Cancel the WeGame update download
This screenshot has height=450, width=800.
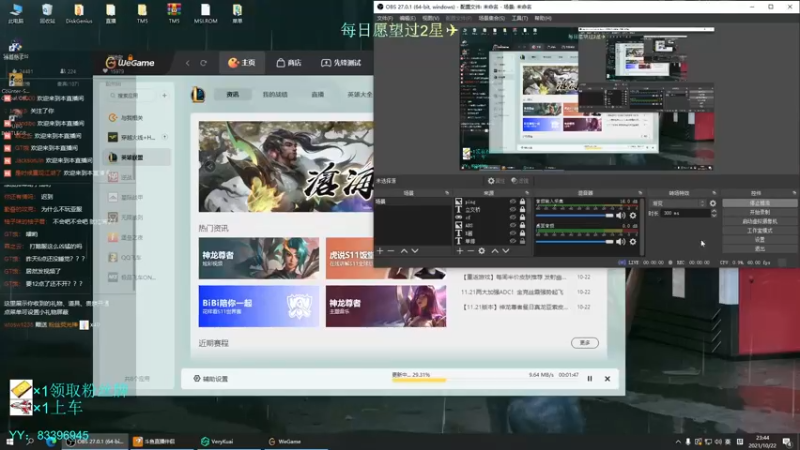click(607, 379)
